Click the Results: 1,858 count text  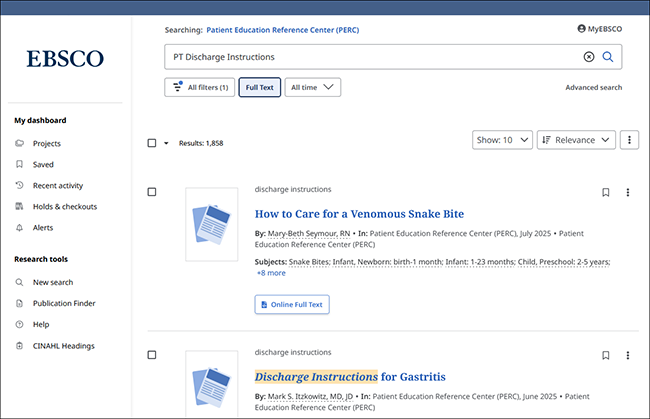click(x=201, y=143)
